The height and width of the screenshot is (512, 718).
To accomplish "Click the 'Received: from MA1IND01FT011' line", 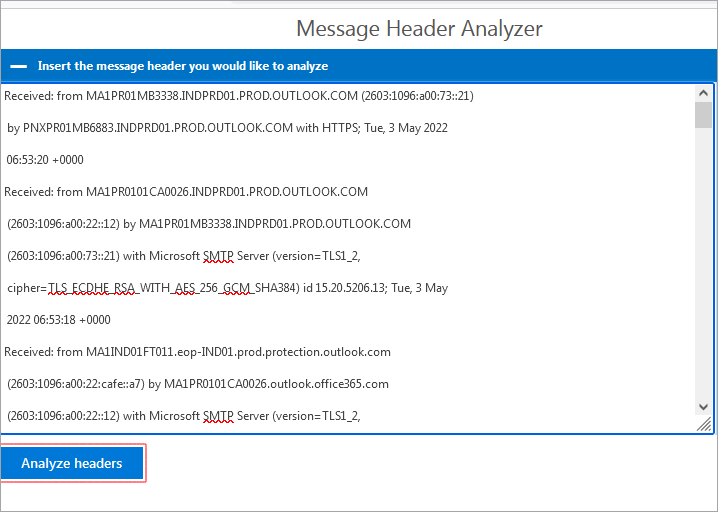I will pyautogui.click(x=197, y=352).
